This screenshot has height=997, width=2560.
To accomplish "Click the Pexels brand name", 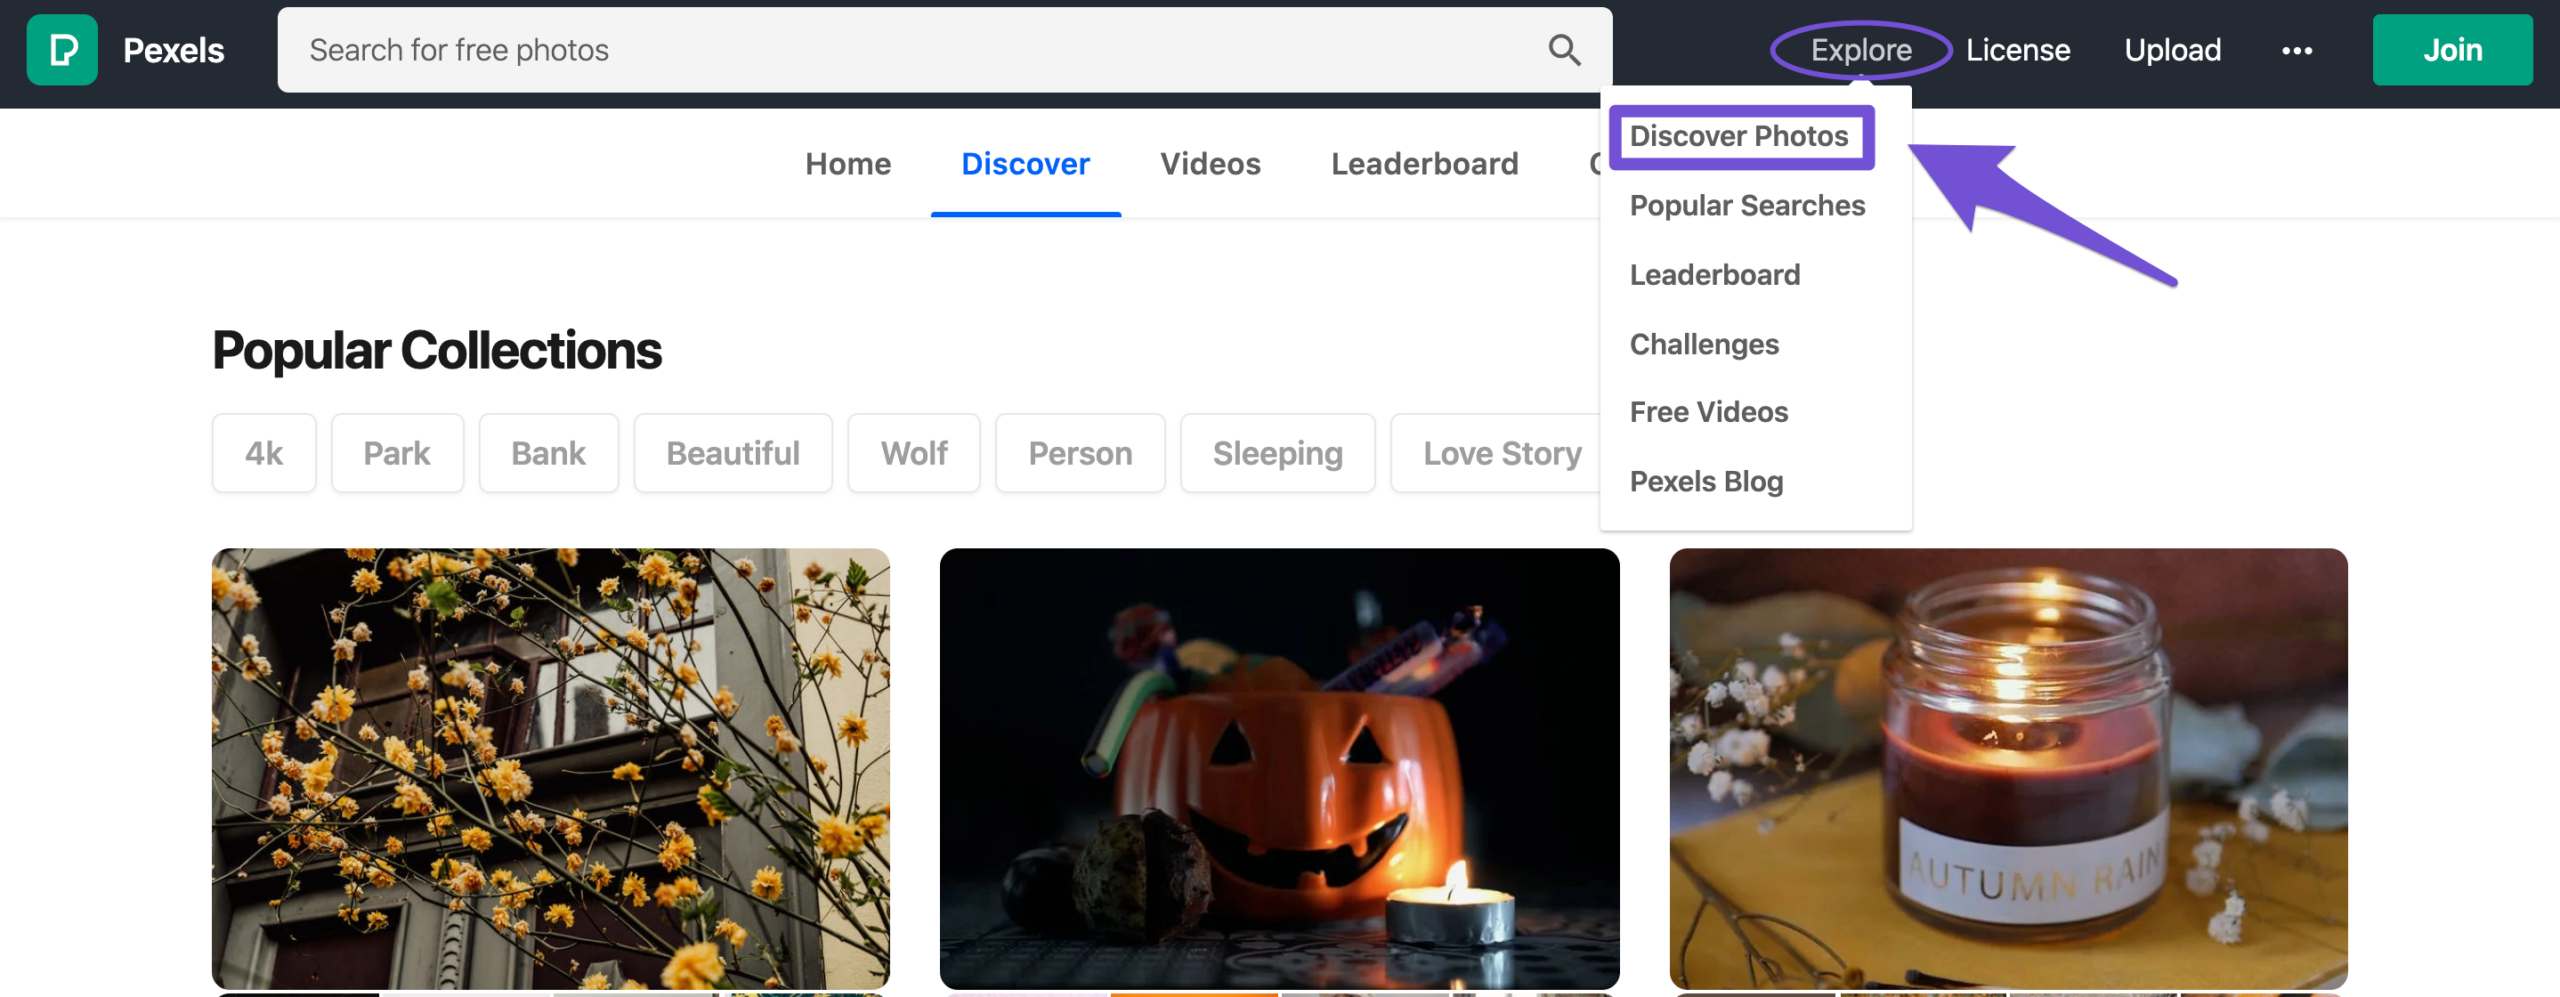I will 174,50.
